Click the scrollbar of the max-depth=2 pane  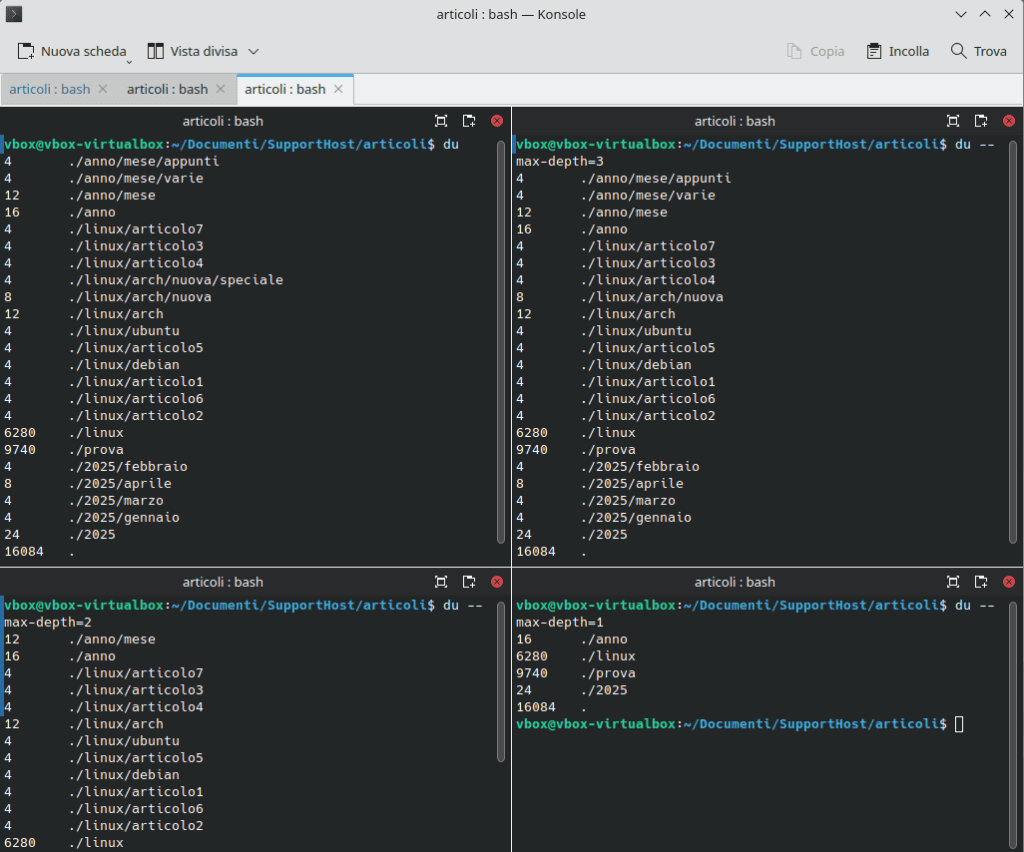pos(501,682)
